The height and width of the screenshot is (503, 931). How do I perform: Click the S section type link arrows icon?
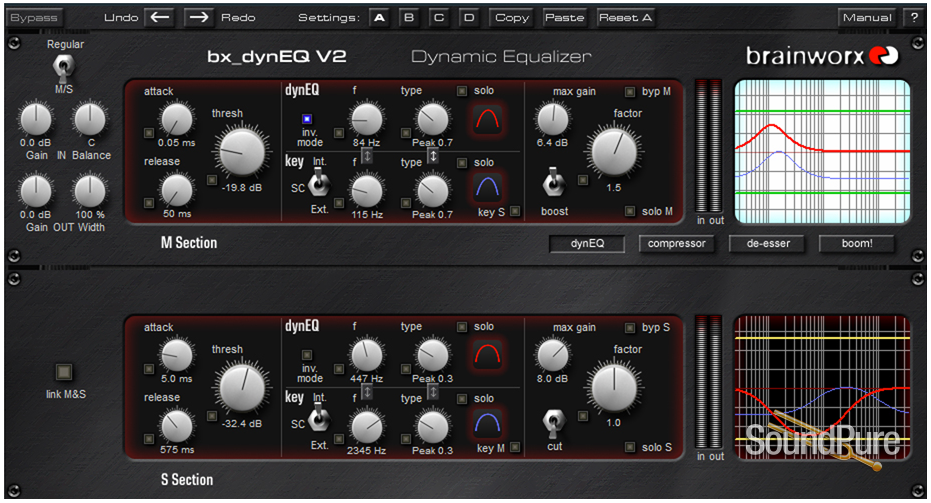click(x=433, y=392)
